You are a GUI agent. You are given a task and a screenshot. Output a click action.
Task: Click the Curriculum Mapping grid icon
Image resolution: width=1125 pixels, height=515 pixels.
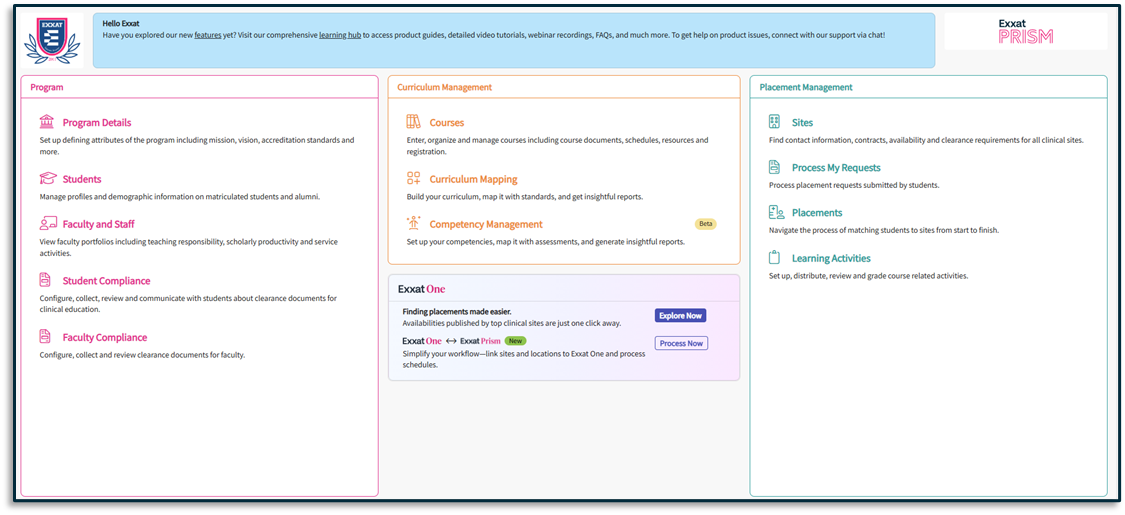414,179
